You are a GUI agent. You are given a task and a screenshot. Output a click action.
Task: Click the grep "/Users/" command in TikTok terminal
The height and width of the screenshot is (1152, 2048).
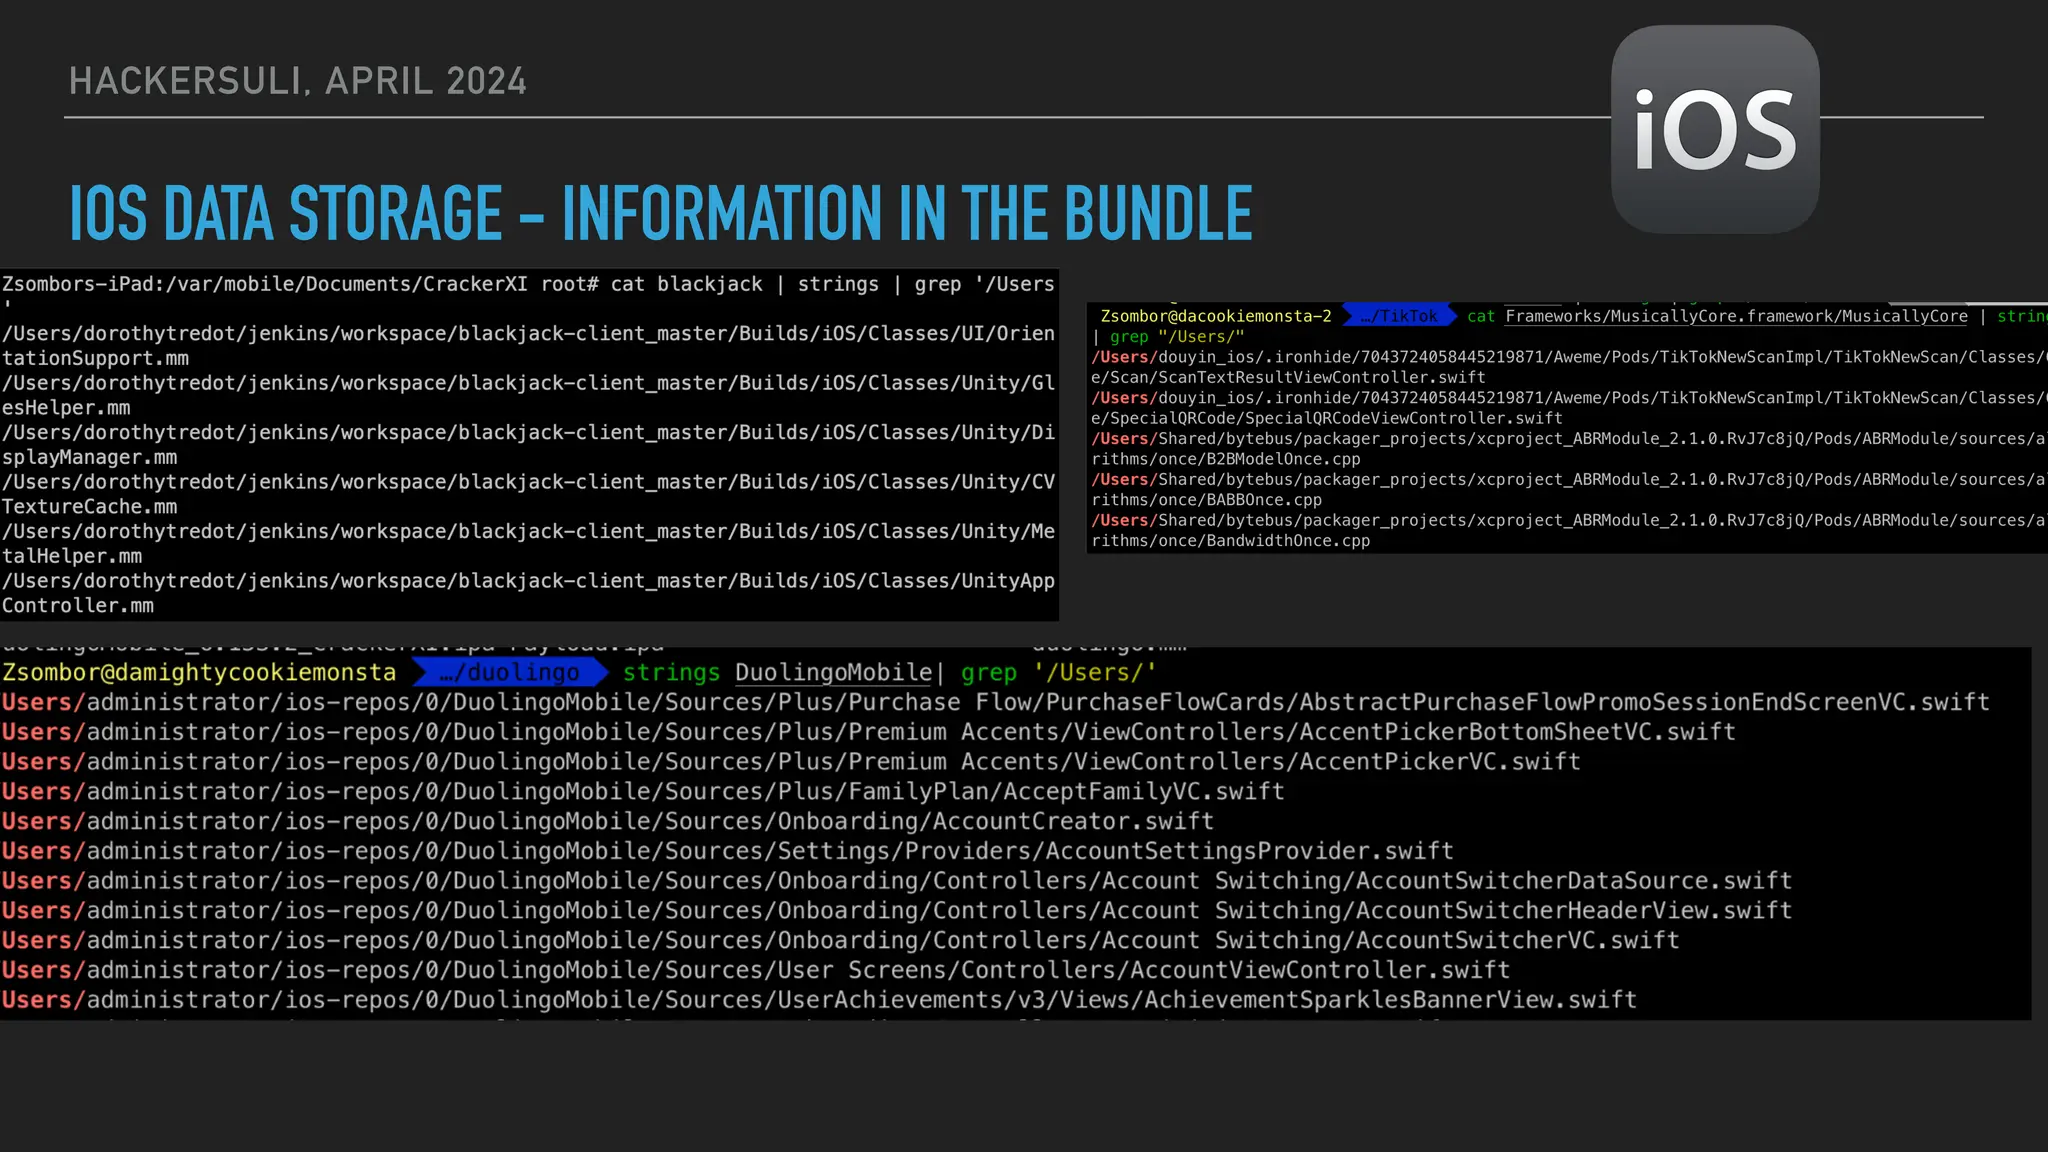coord(1177,337)
